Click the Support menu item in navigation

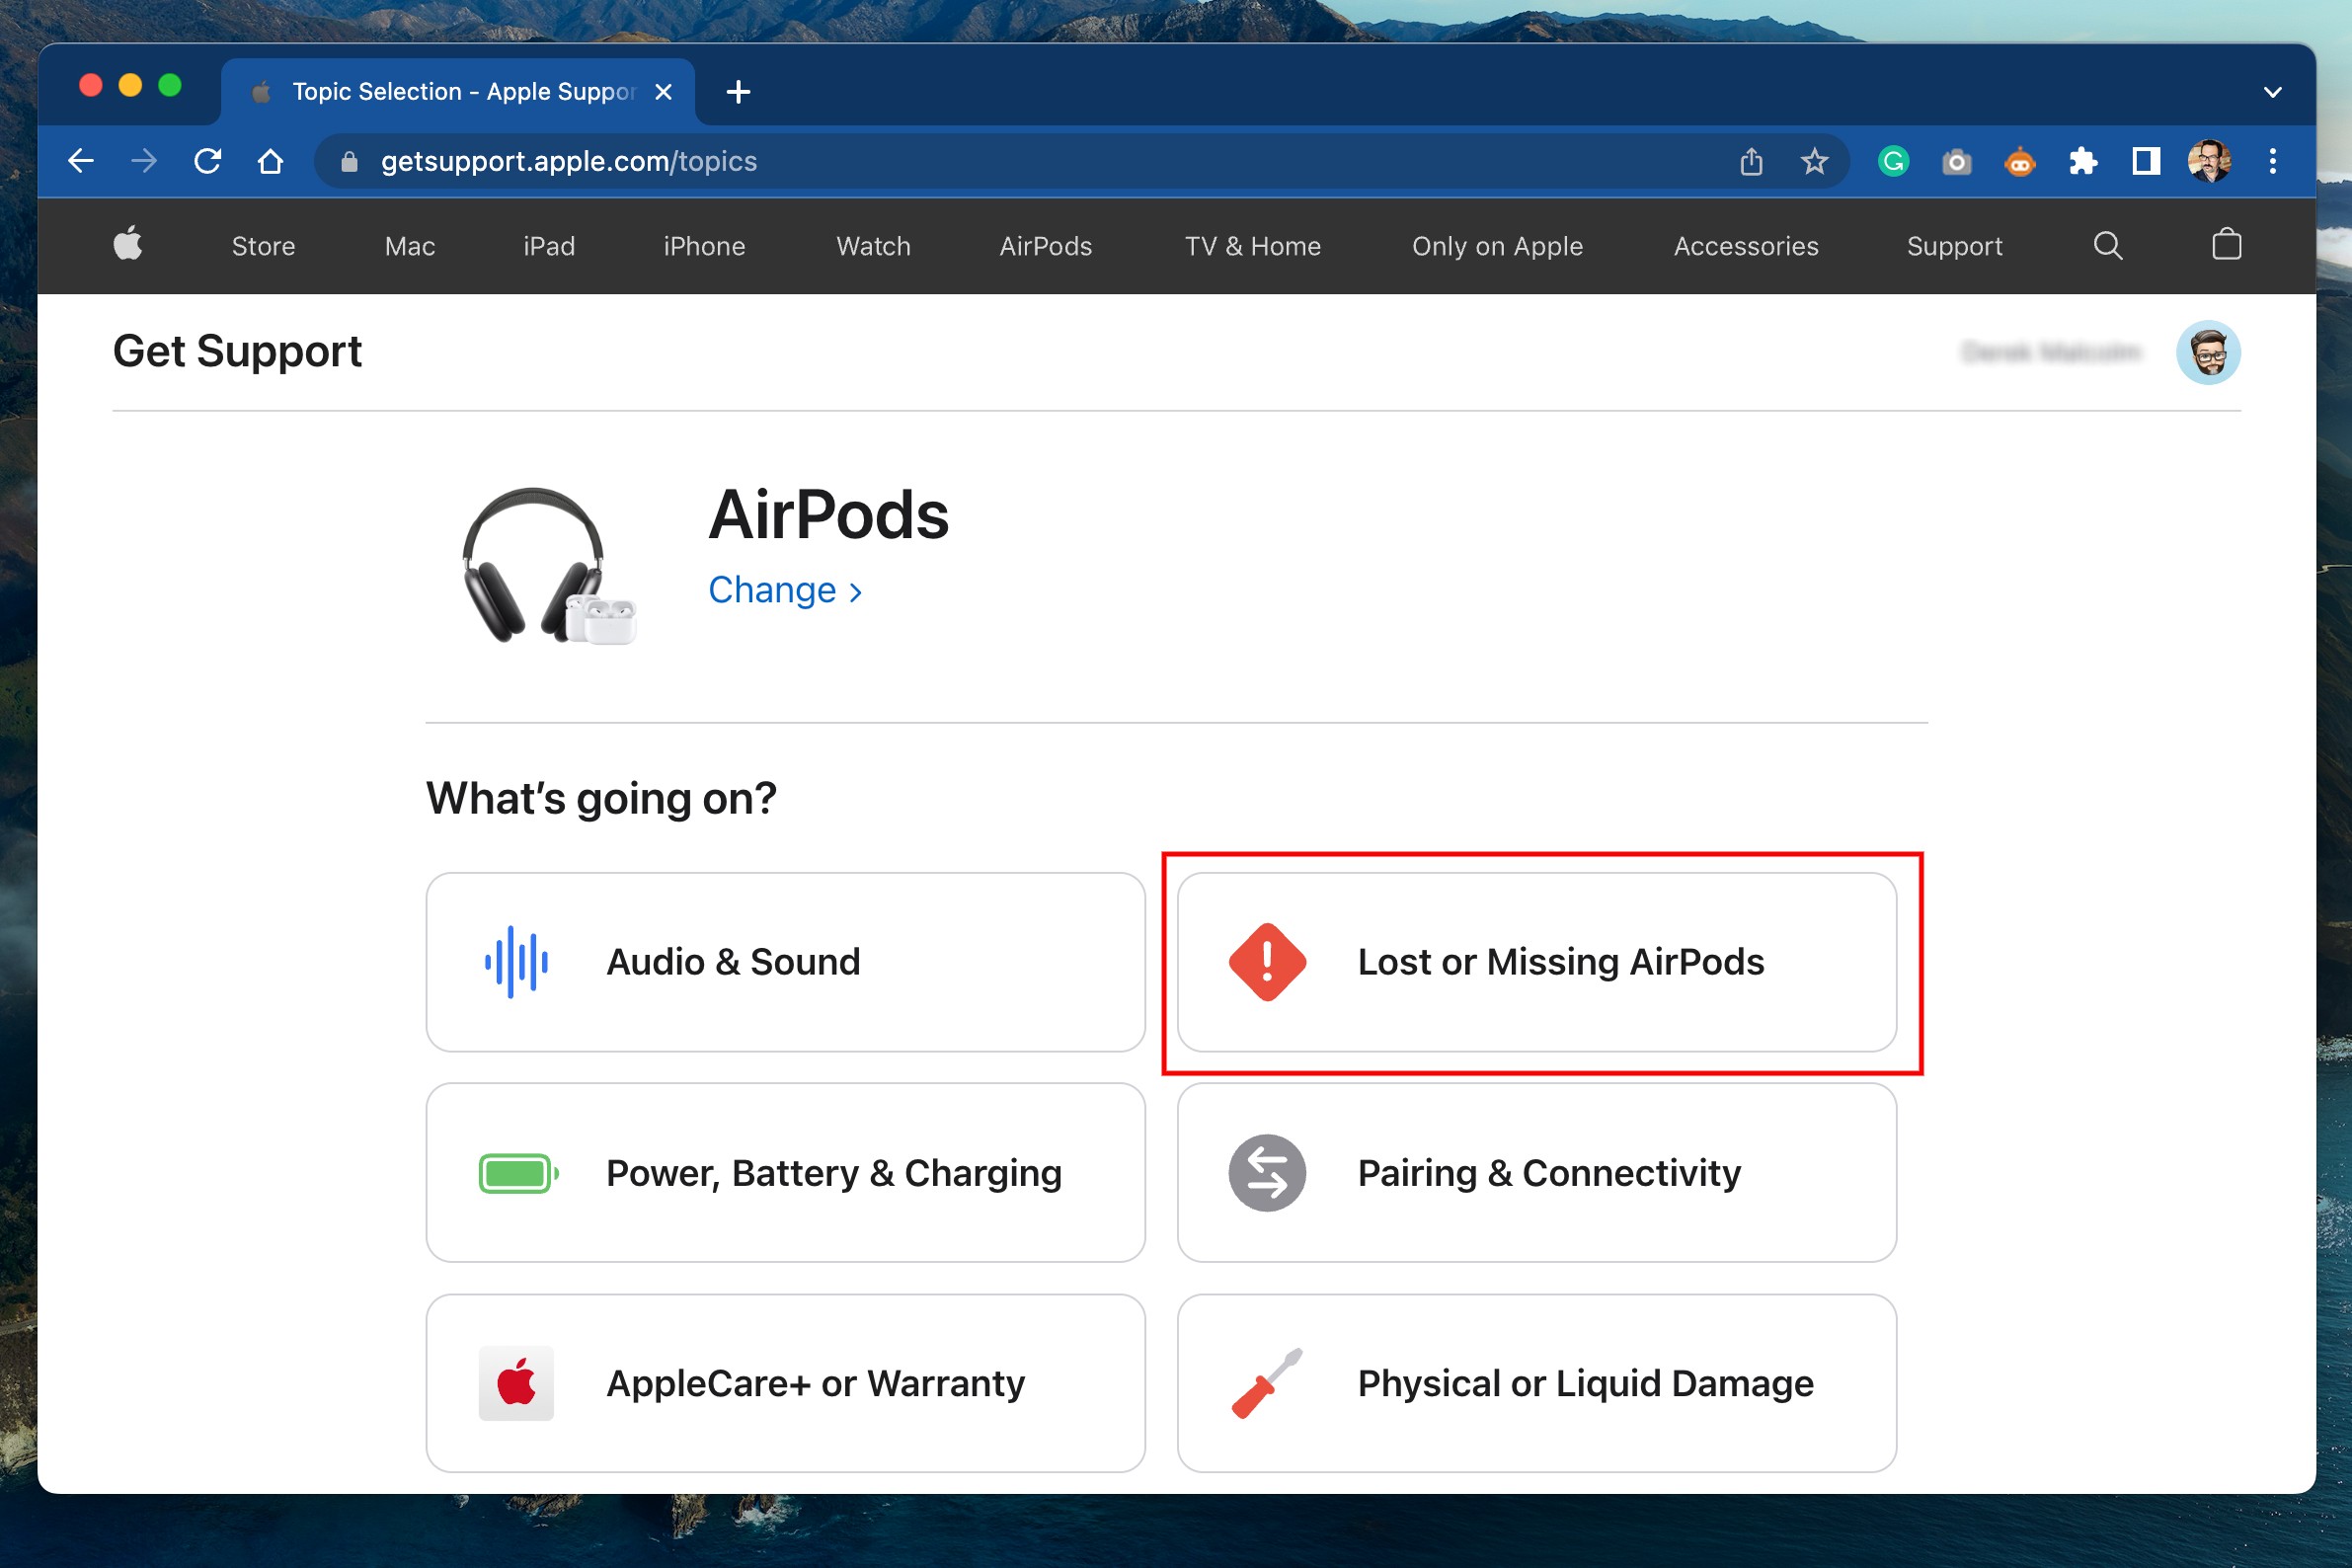1953,245
